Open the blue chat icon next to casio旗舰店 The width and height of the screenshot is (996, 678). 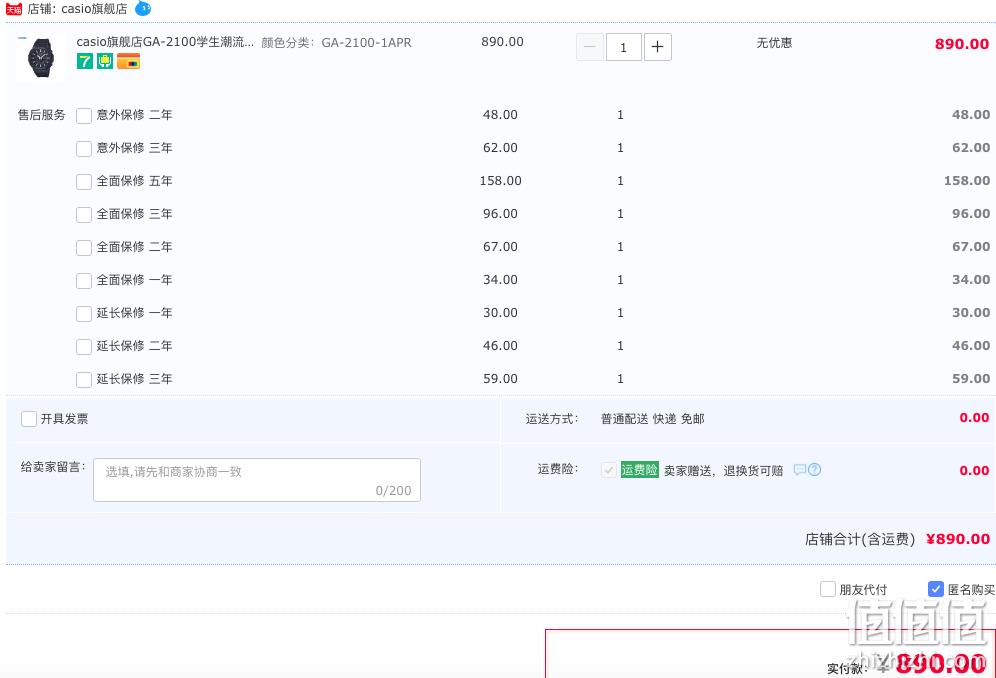(x=143, y=8)
